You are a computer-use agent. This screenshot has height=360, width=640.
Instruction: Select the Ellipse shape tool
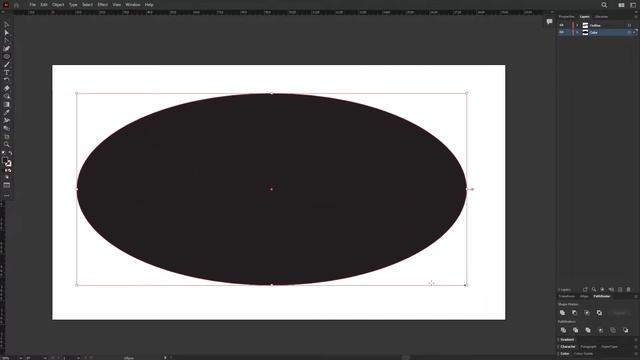coord(7,56)
